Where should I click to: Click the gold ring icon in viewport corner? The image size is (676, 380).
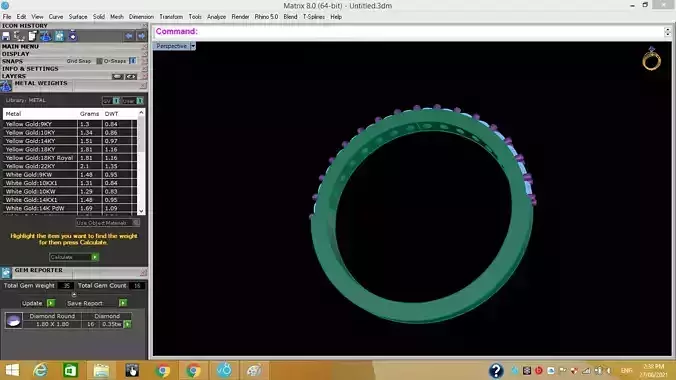tap(651, 59)
